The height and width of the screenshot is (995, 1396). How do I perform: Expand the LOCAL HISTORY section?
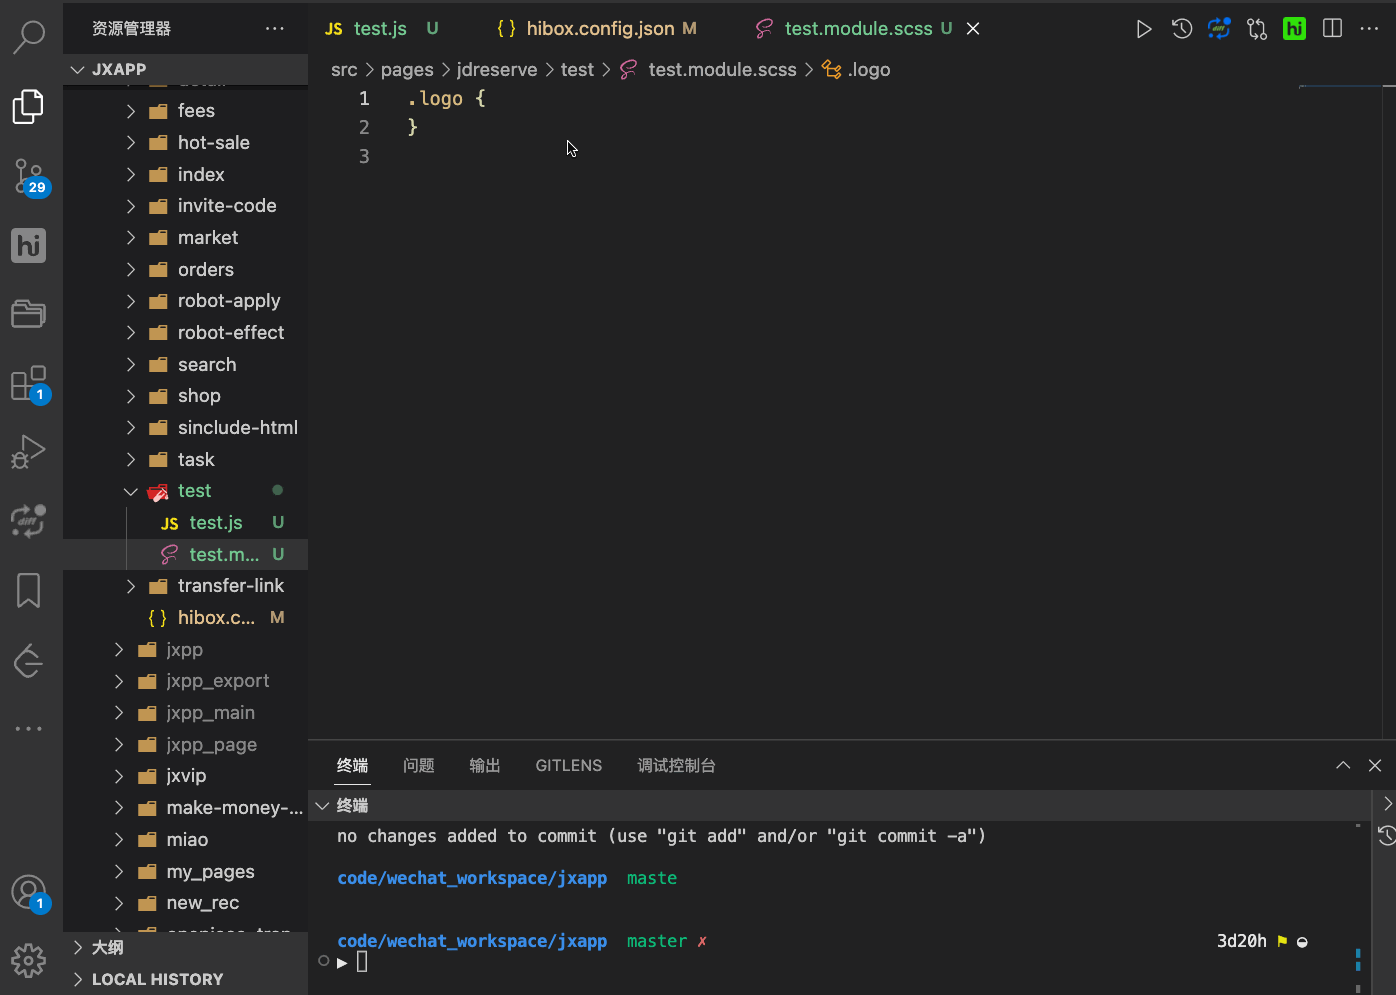tap(185, 979)
